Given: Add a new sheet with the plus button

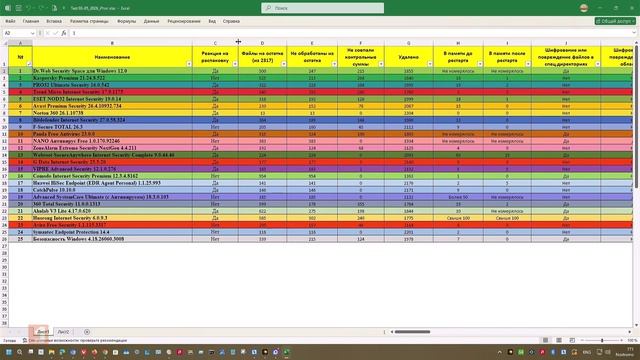Looking at the screenshot, I should pyautogui.click(x=87, y=332).
